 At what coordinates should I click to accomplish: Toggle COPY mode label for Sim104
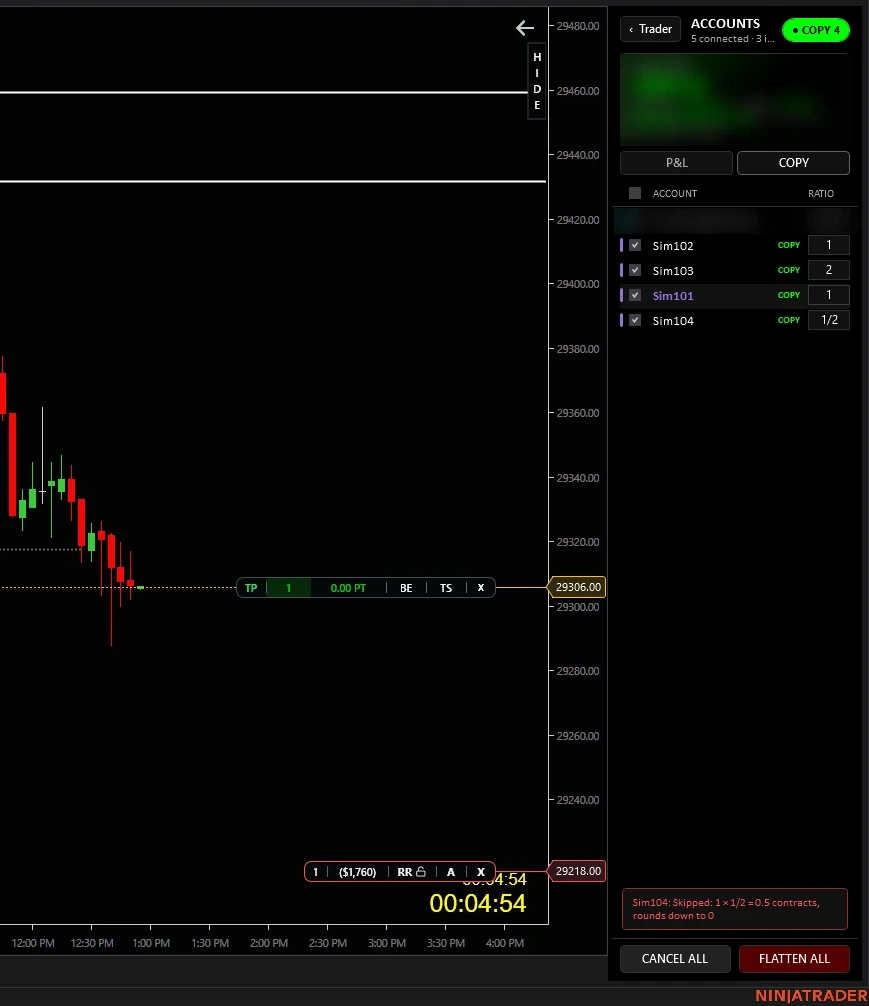(x=789, y=320)
